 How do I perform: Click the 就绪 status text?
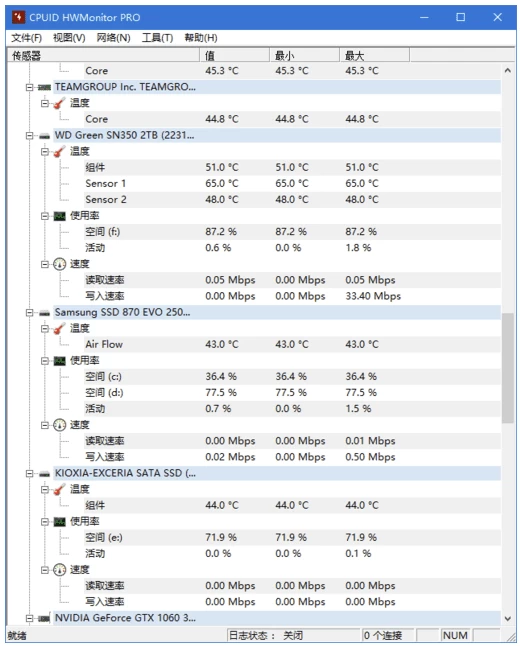pos(17,636)
